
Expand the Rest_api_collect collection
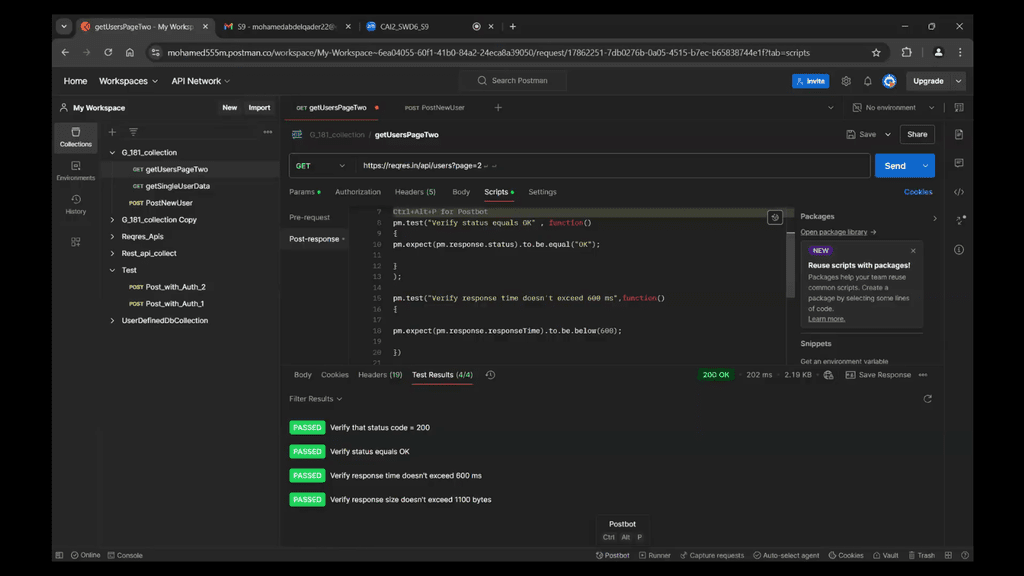(112, 253)
